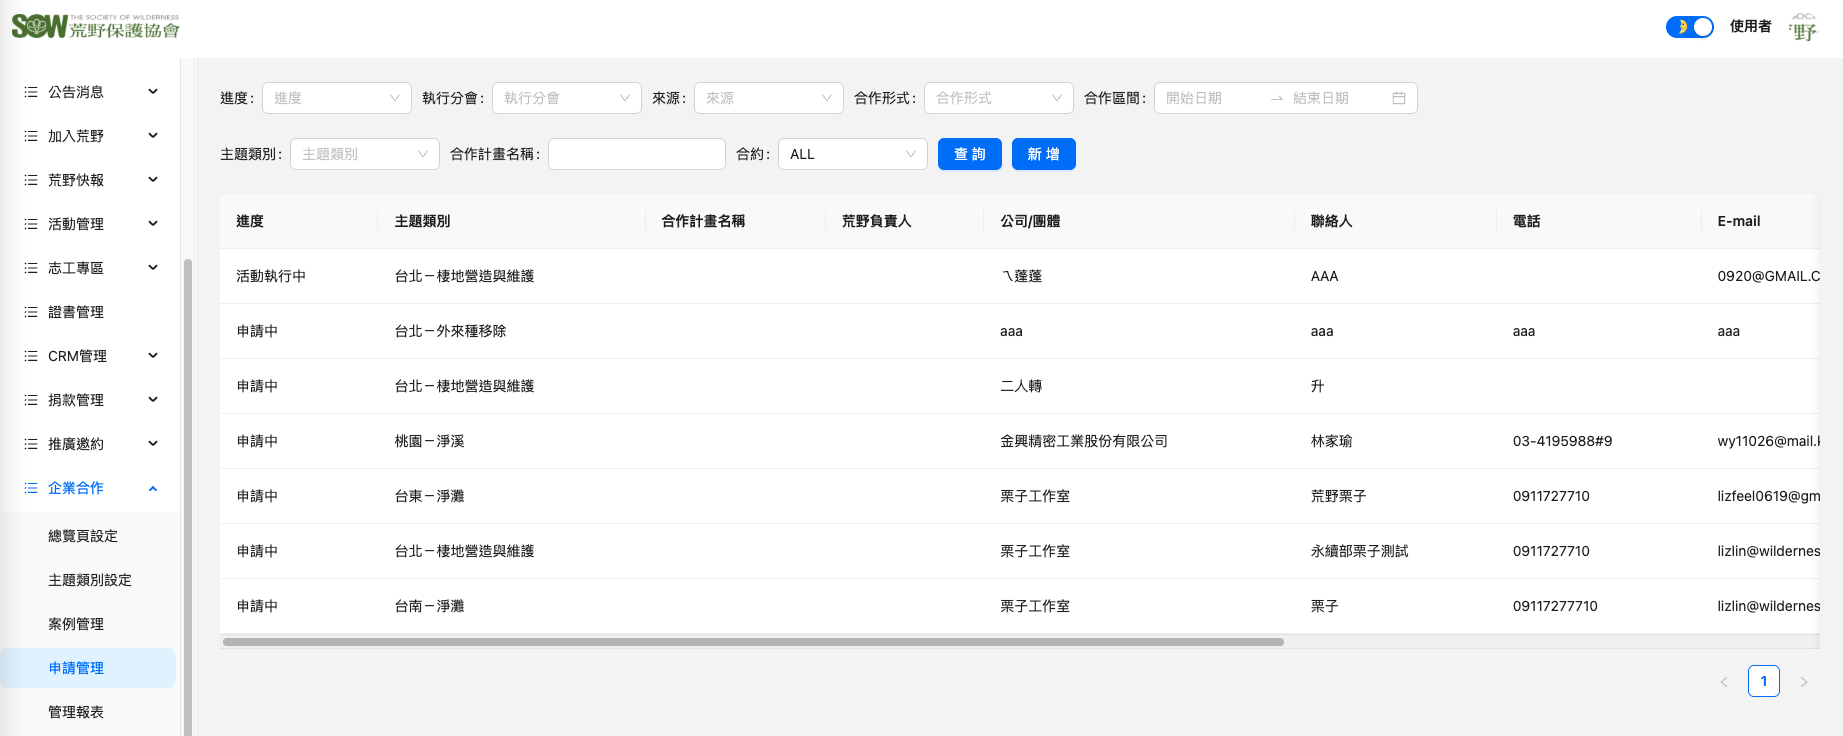
Task: Click list icon beside 公告消息
Action: [31, 92]
